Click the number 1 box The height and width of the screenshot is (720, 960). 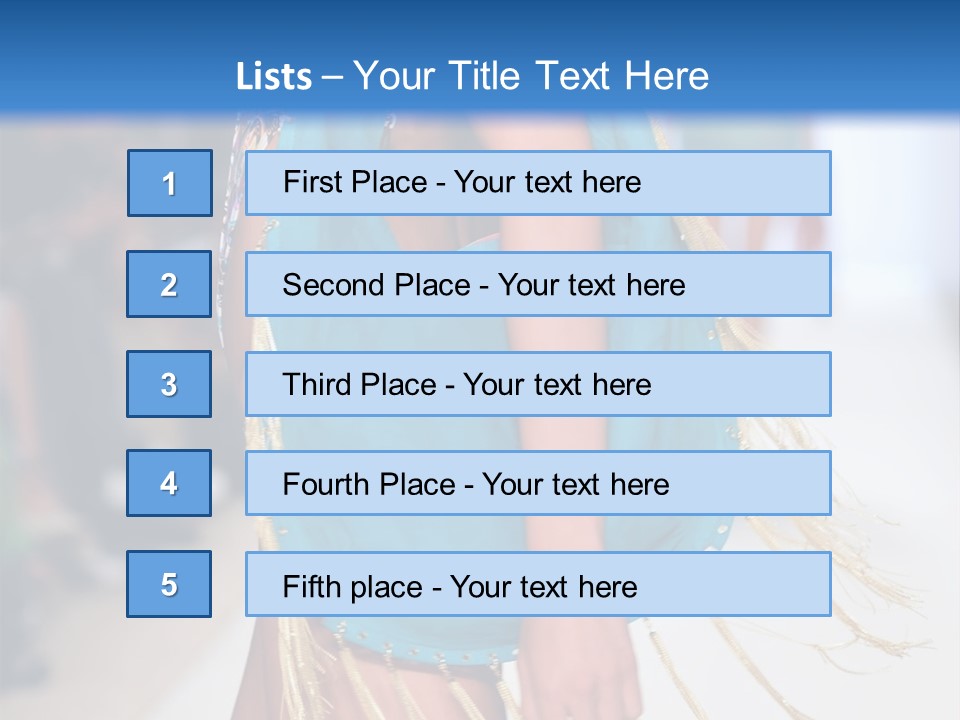[170, 183]
